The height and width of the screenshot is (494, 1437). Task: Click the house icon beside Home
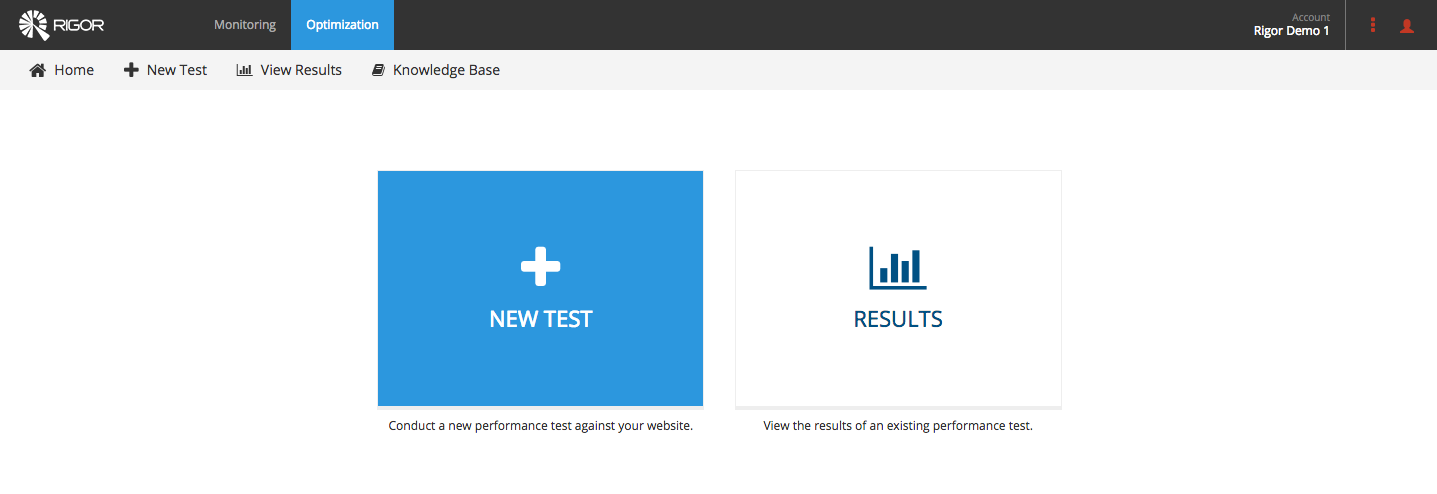tap(38, 70)
